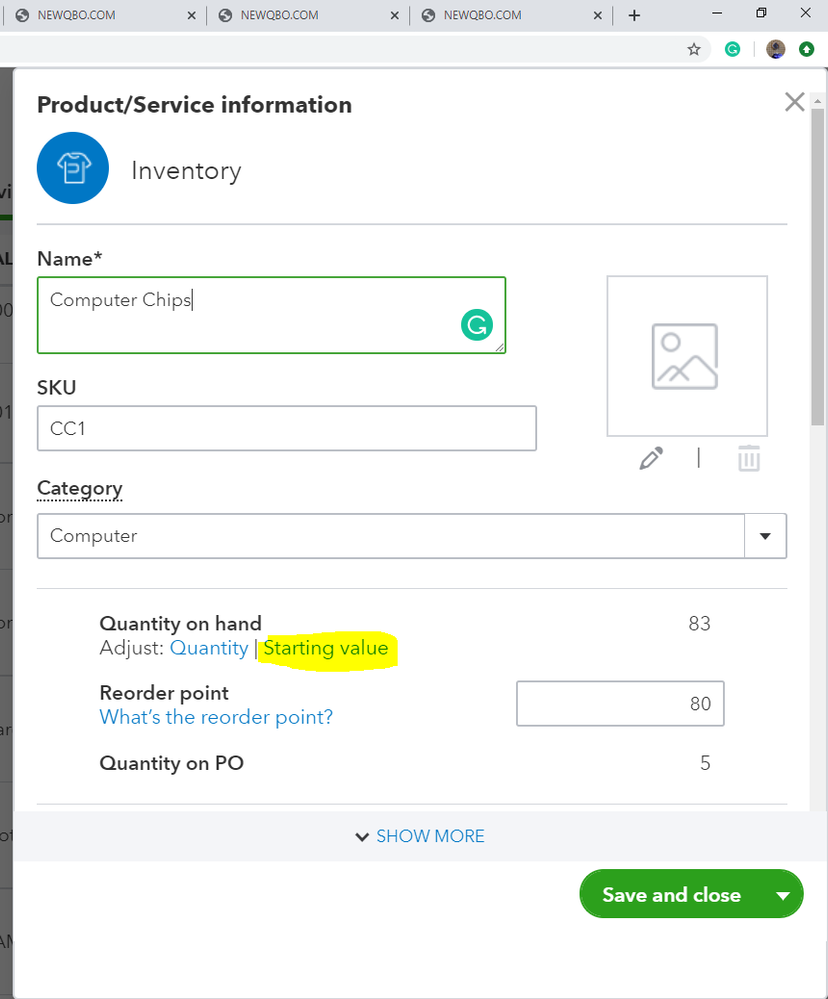This screenshot has width=828, height=999.
Task: Close the Product/Service information panel
Action: pyautogui.click(x=795, y=102)
